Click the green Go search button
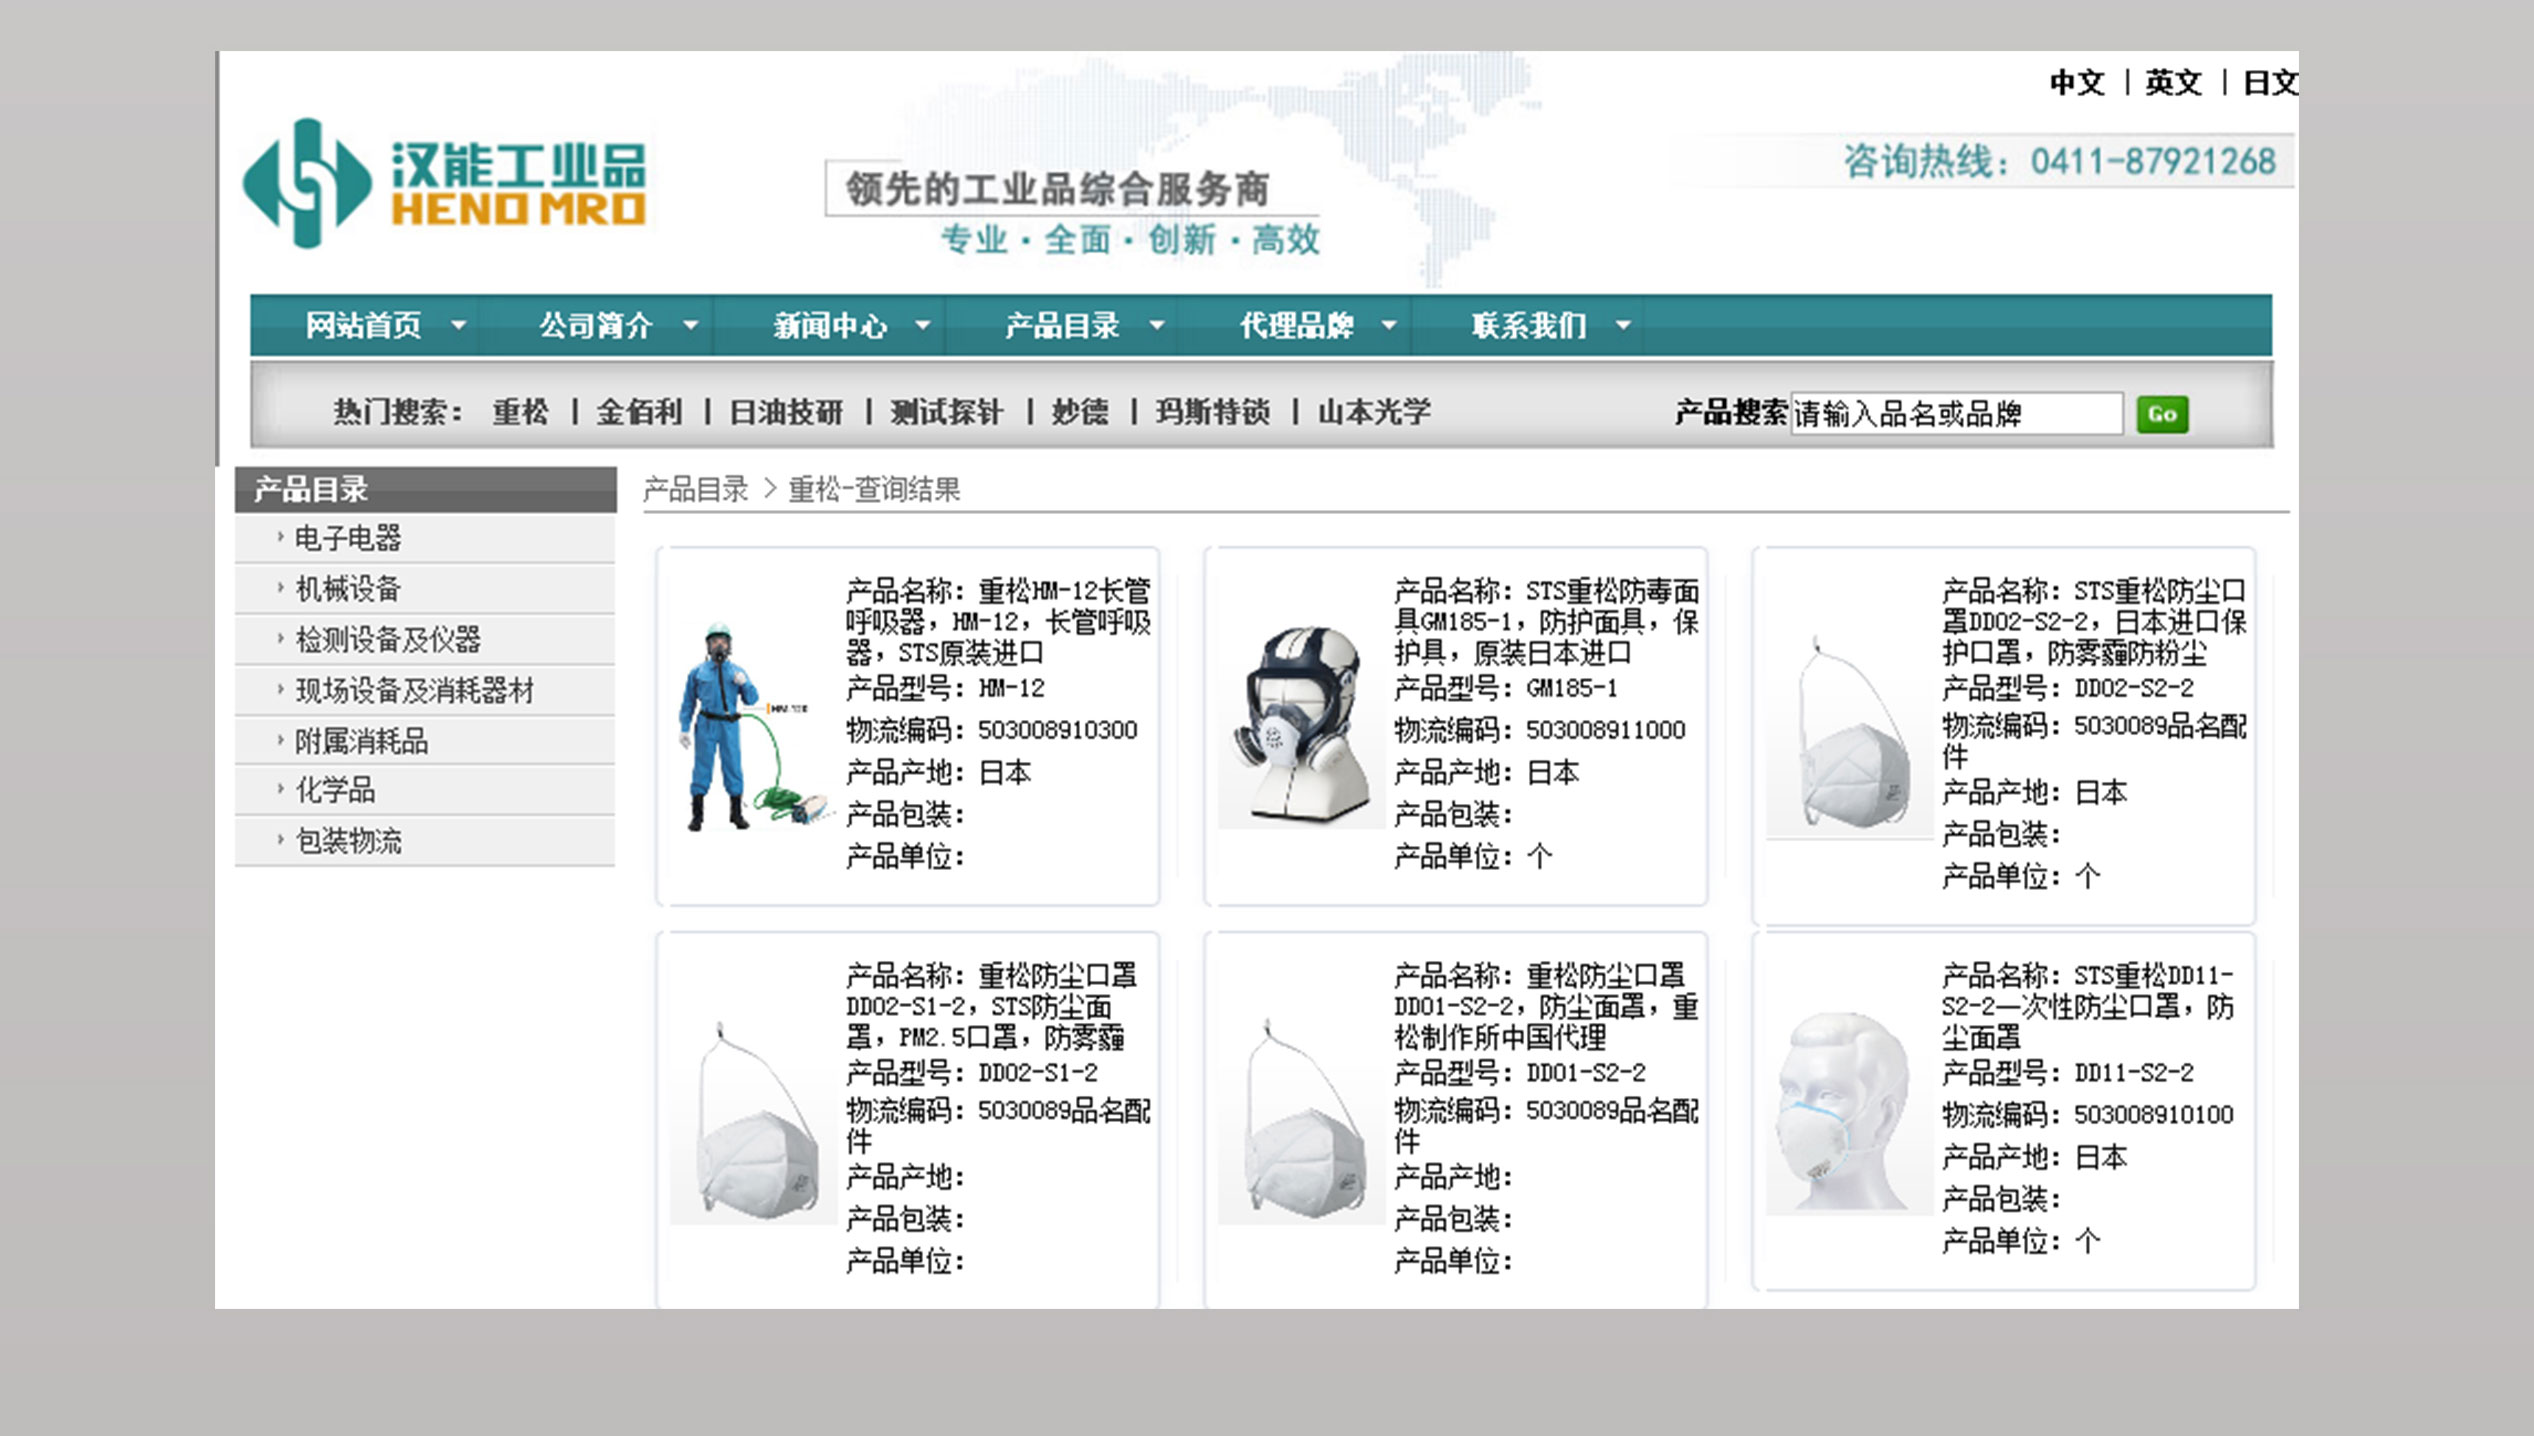Viewport: 2534px width, 1436px height. point(2161,414)
